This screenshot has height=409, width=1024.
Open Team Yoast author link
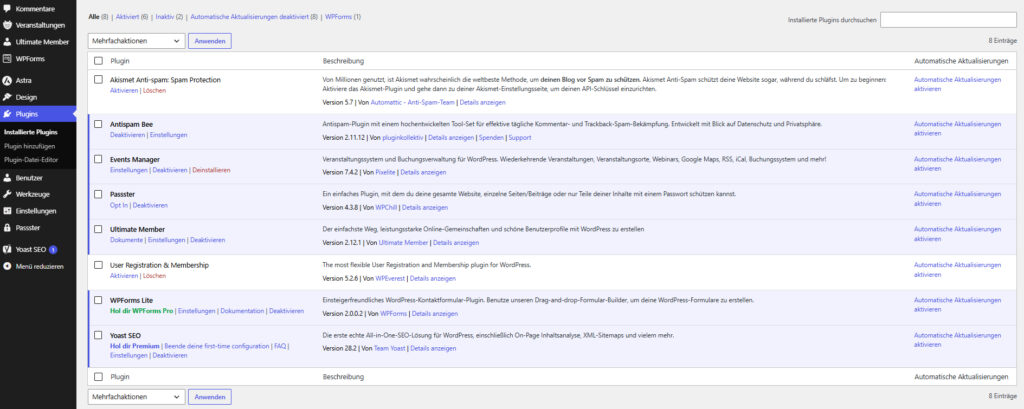click(390, 349)
